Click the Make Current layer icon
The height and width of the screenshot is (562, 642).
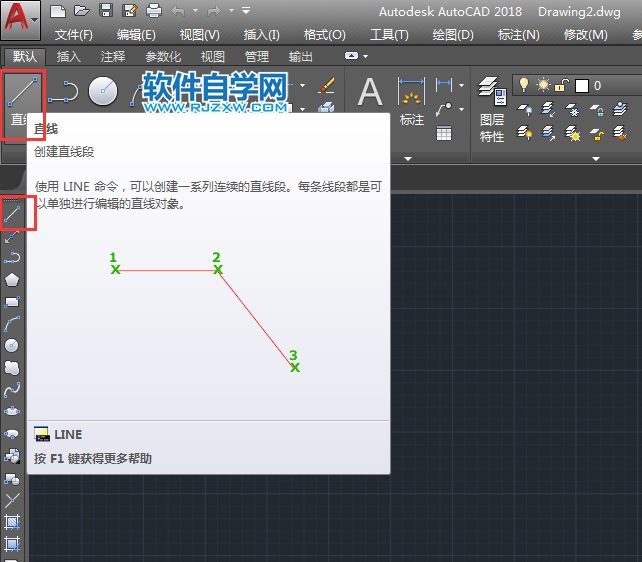[620, 110]
